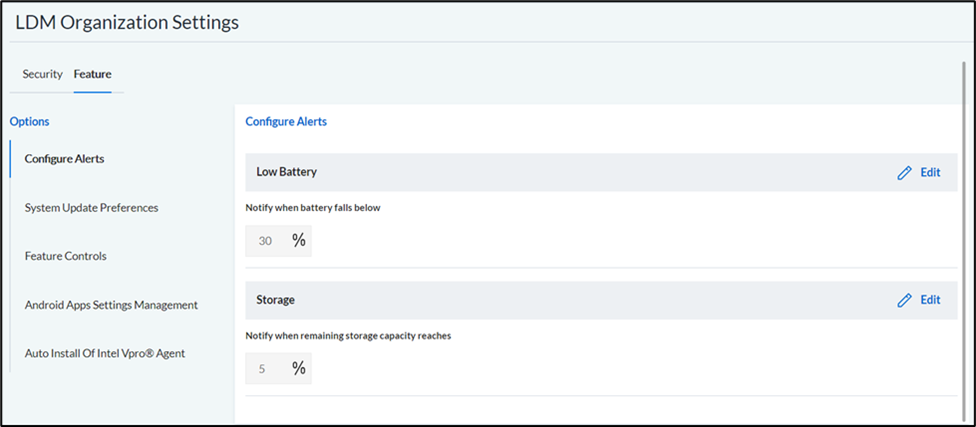Go to Feature Controls option
Viewport: 976px width, 427px height.
coord(65,256)
